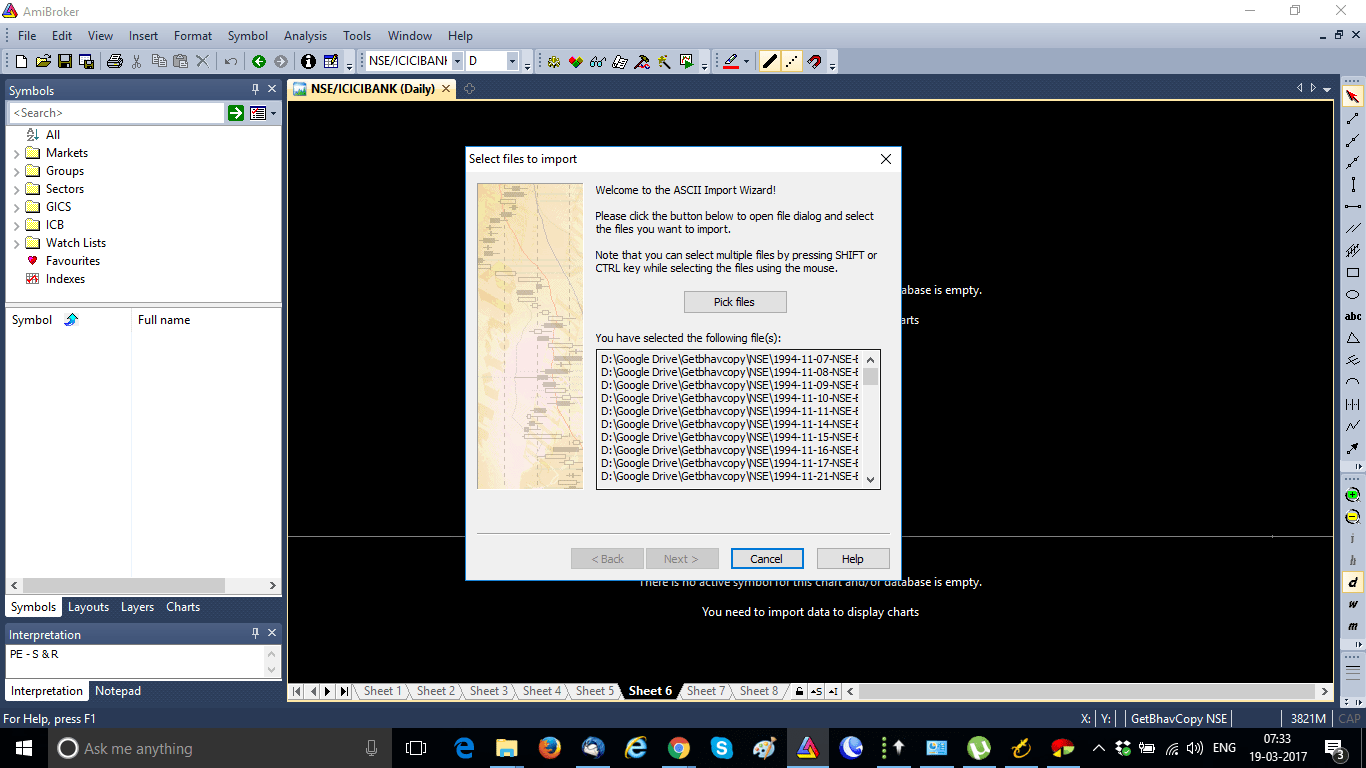Image resolution: width=1366 pixels, height=768 pixels.
Task: Click the Windows Start button
Action: (x=24, y=748)
